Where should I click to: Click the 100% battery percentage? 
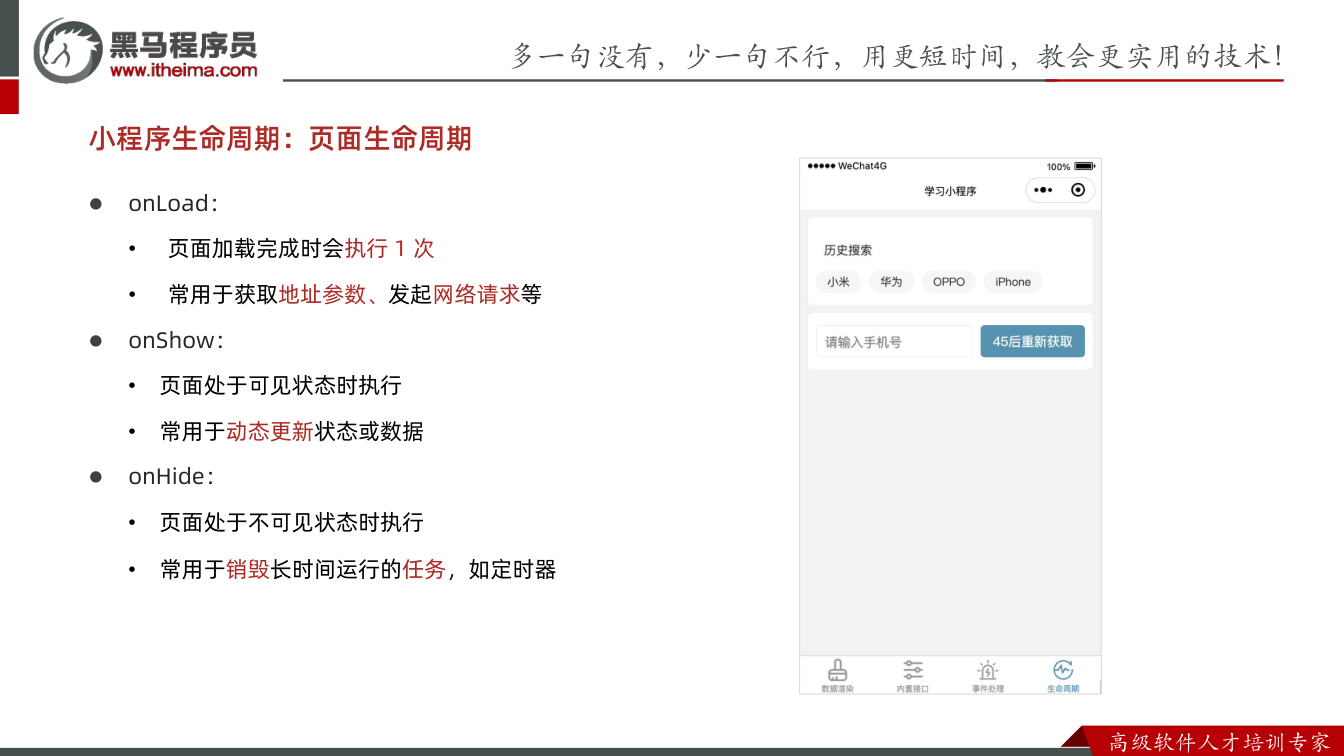click(1058, 167)
